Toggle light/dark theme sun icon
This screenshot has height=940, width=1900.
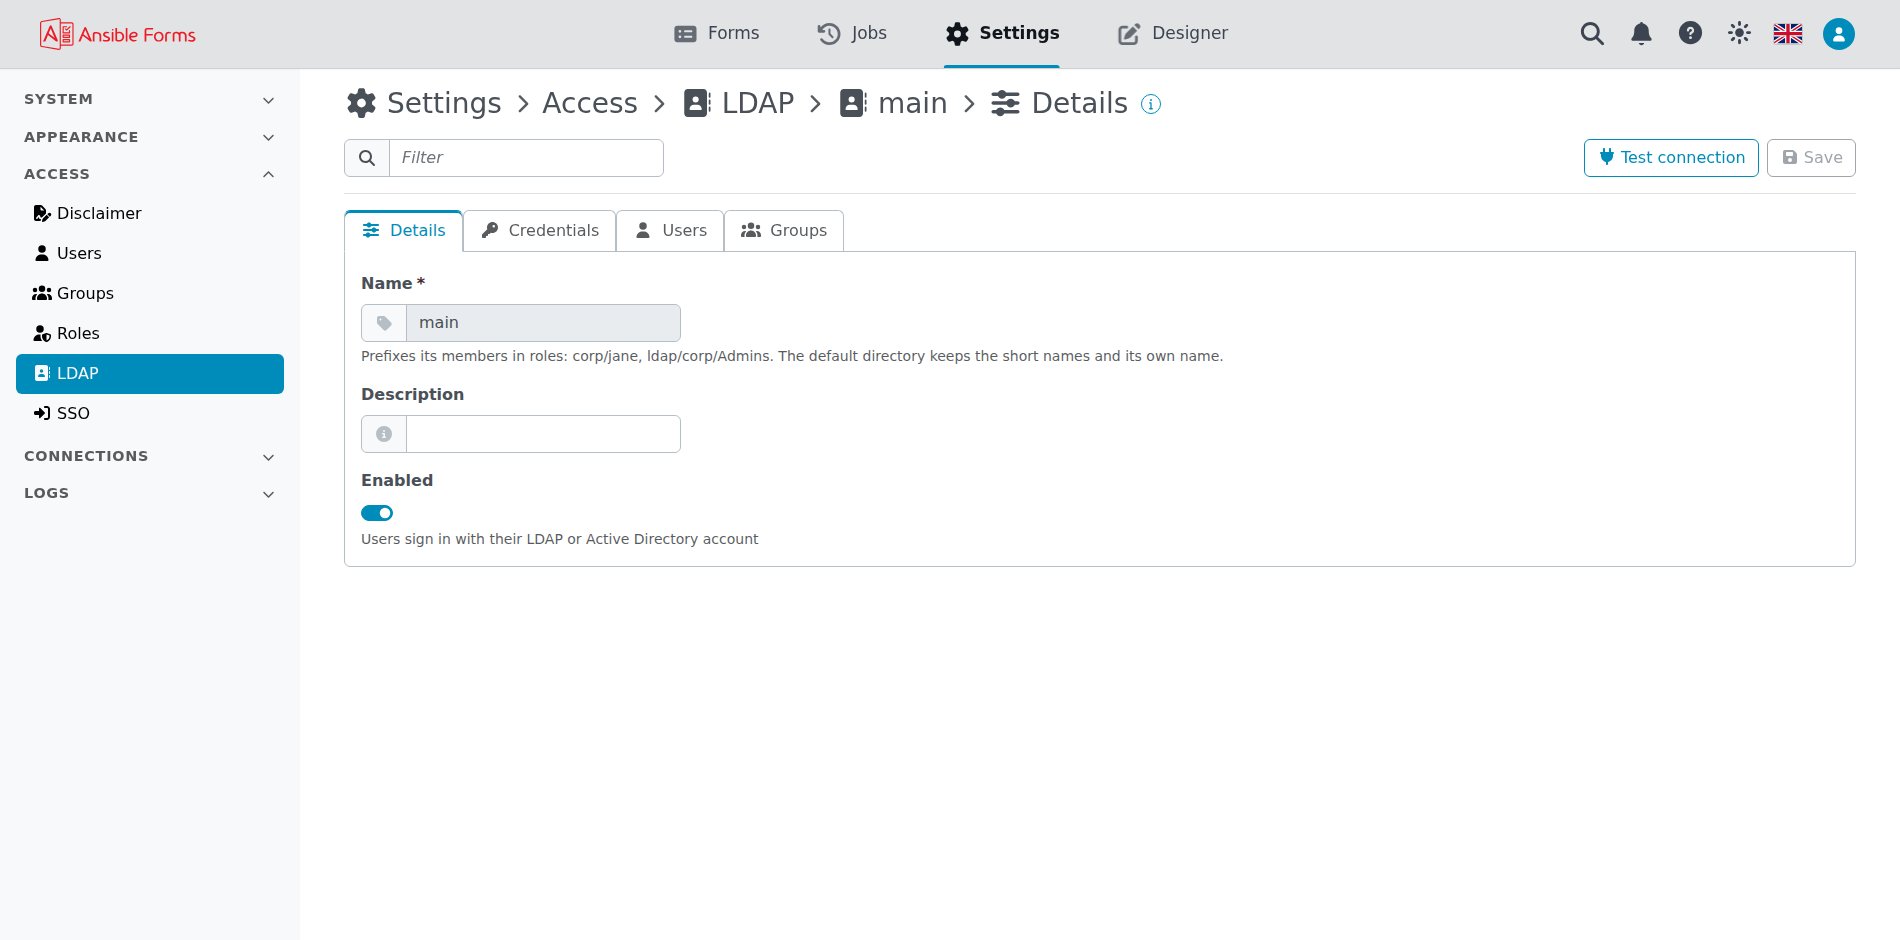tap(1739, 33)
